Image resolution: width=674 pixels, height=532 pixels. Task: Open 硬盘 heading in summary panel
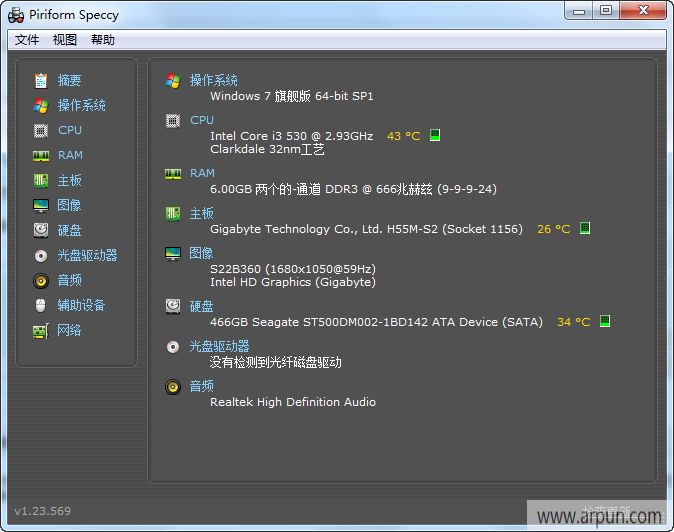click(202, 306)
